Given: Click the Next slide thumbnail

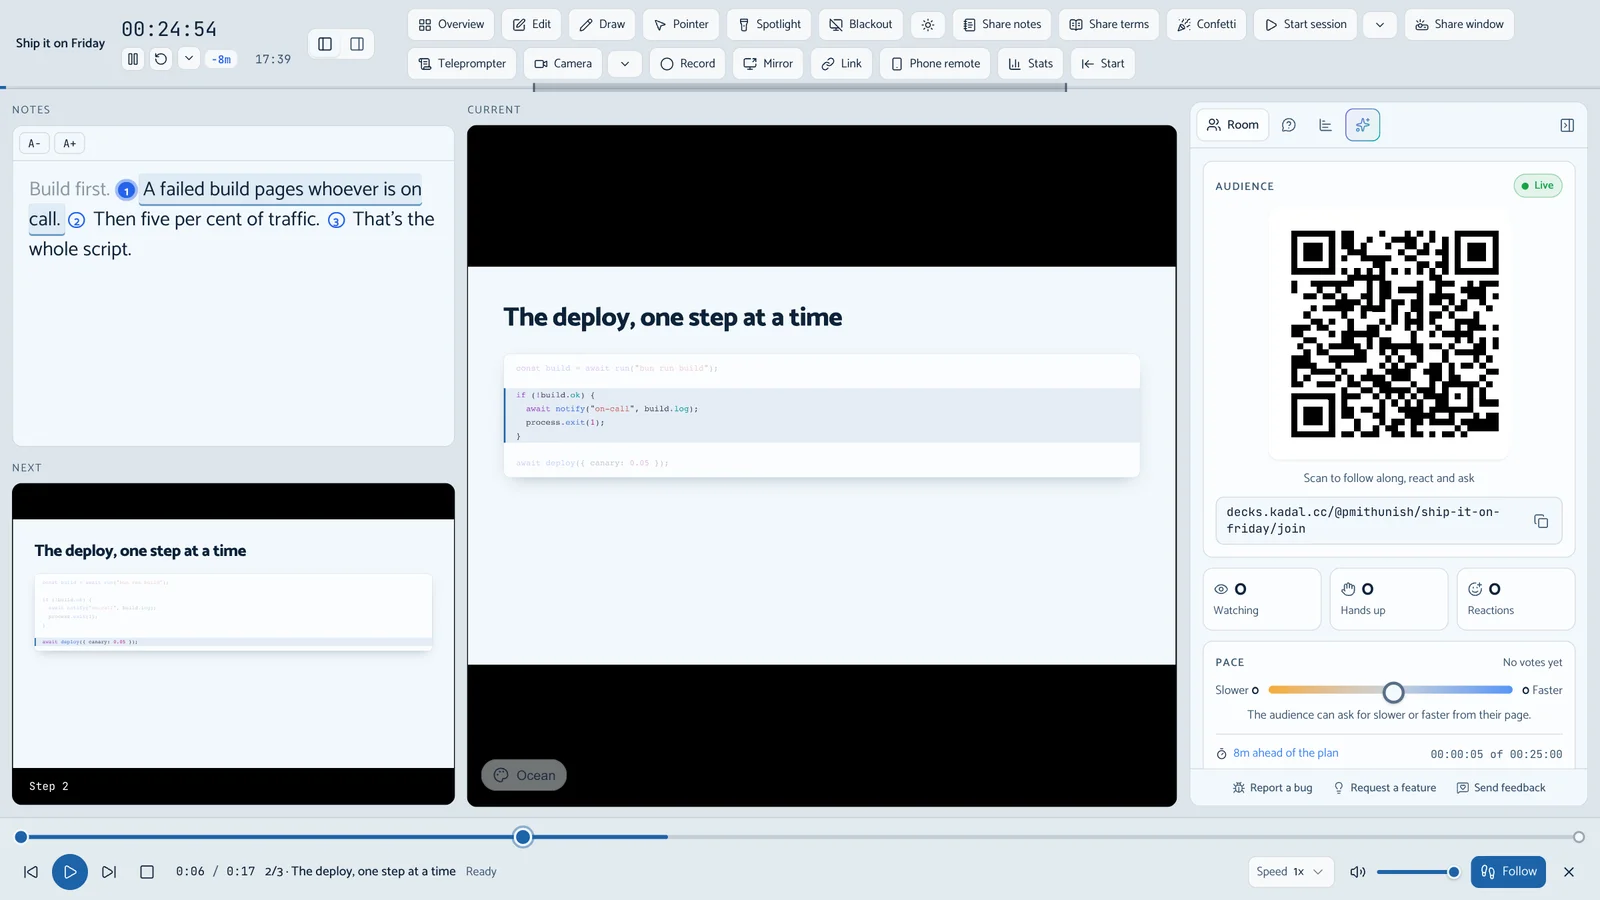Looking at the screenshot, I should tap(233, 644).
